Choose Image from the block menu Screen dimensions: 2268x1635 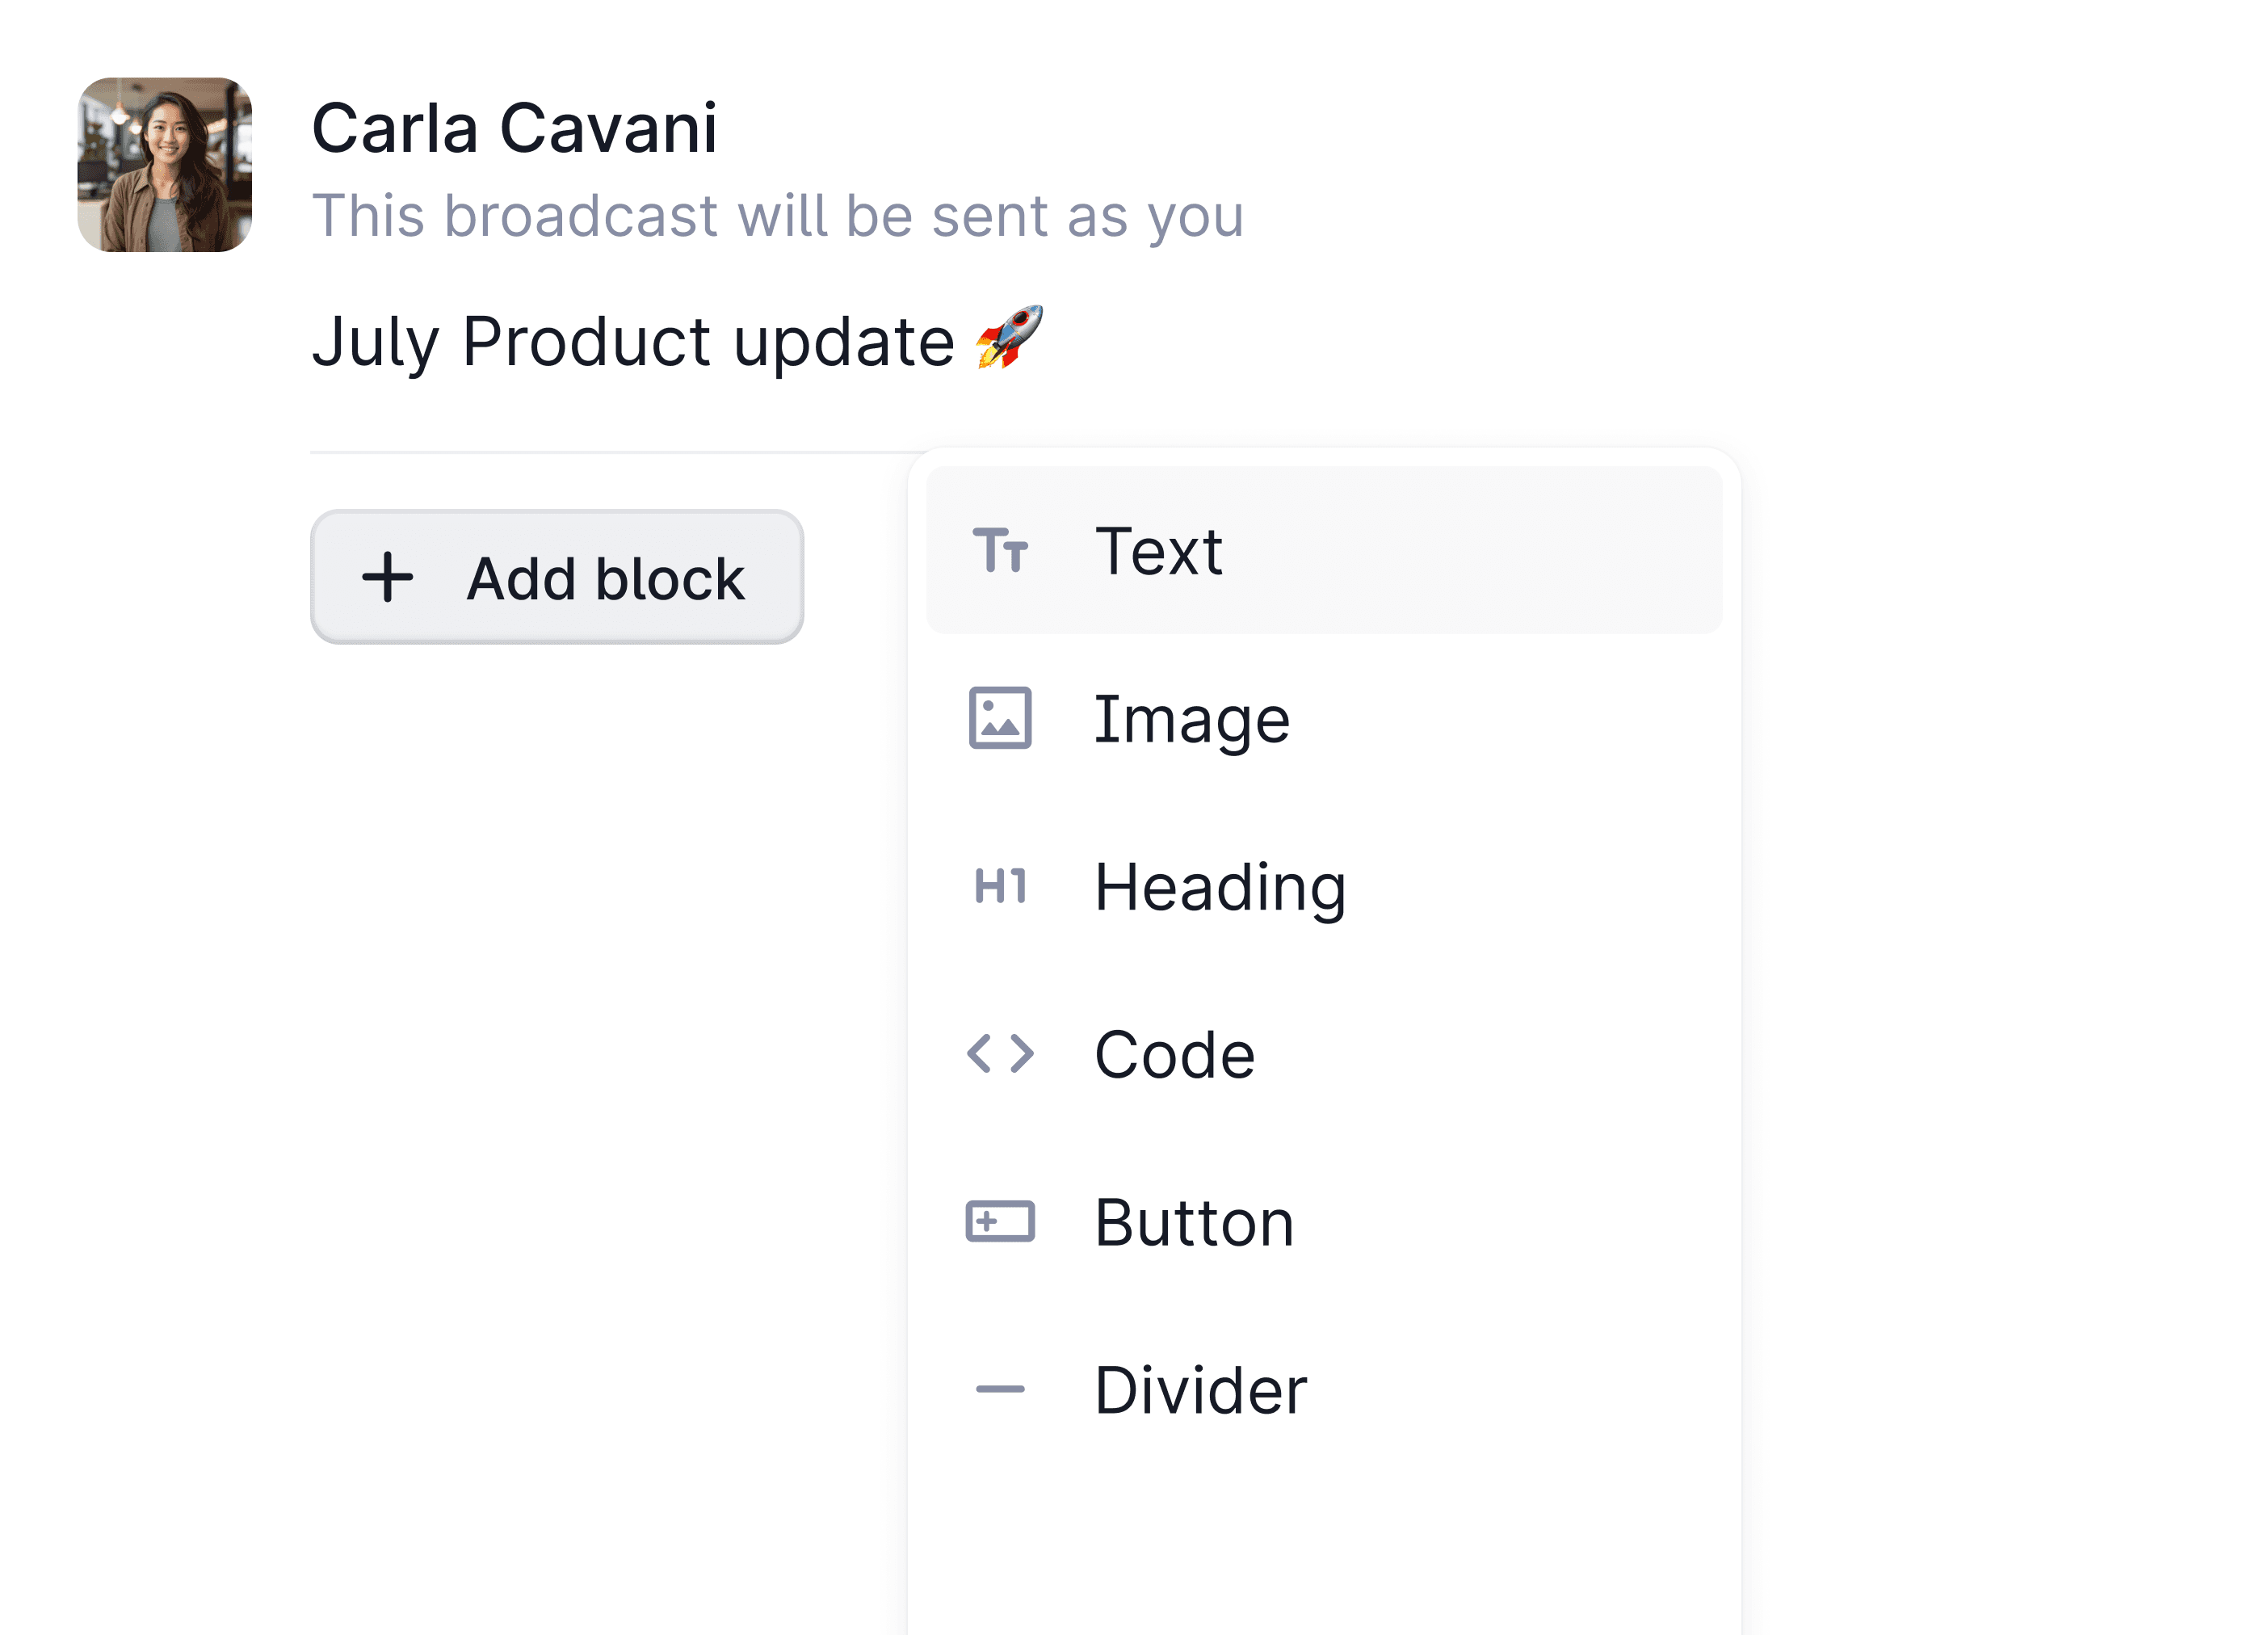click(x=1191, y=719)
